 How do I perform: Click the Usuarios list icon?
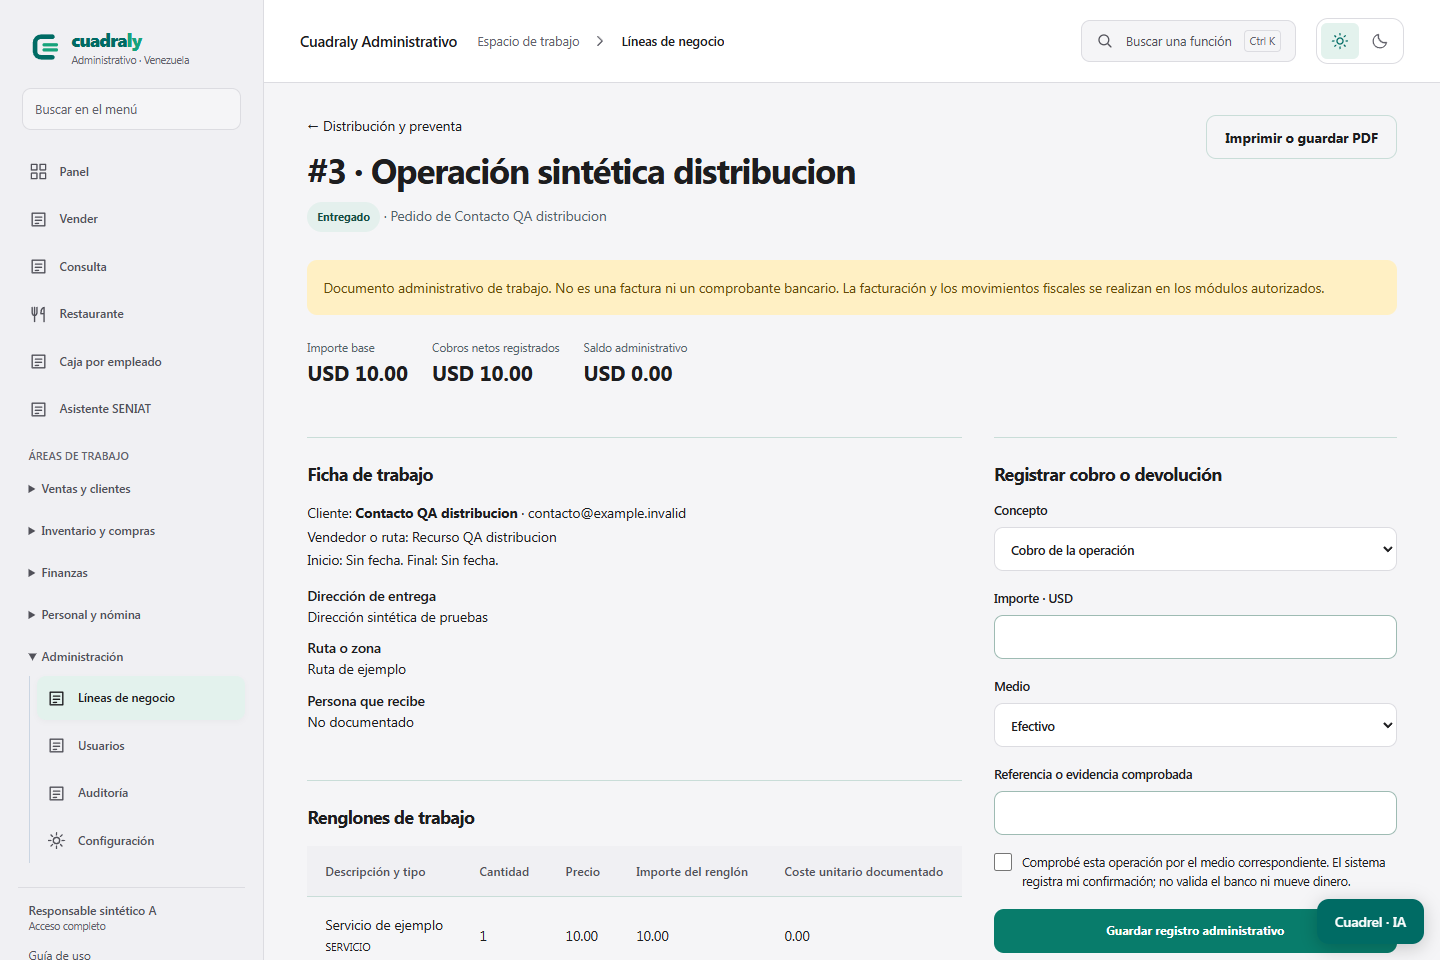click(57, 746)
